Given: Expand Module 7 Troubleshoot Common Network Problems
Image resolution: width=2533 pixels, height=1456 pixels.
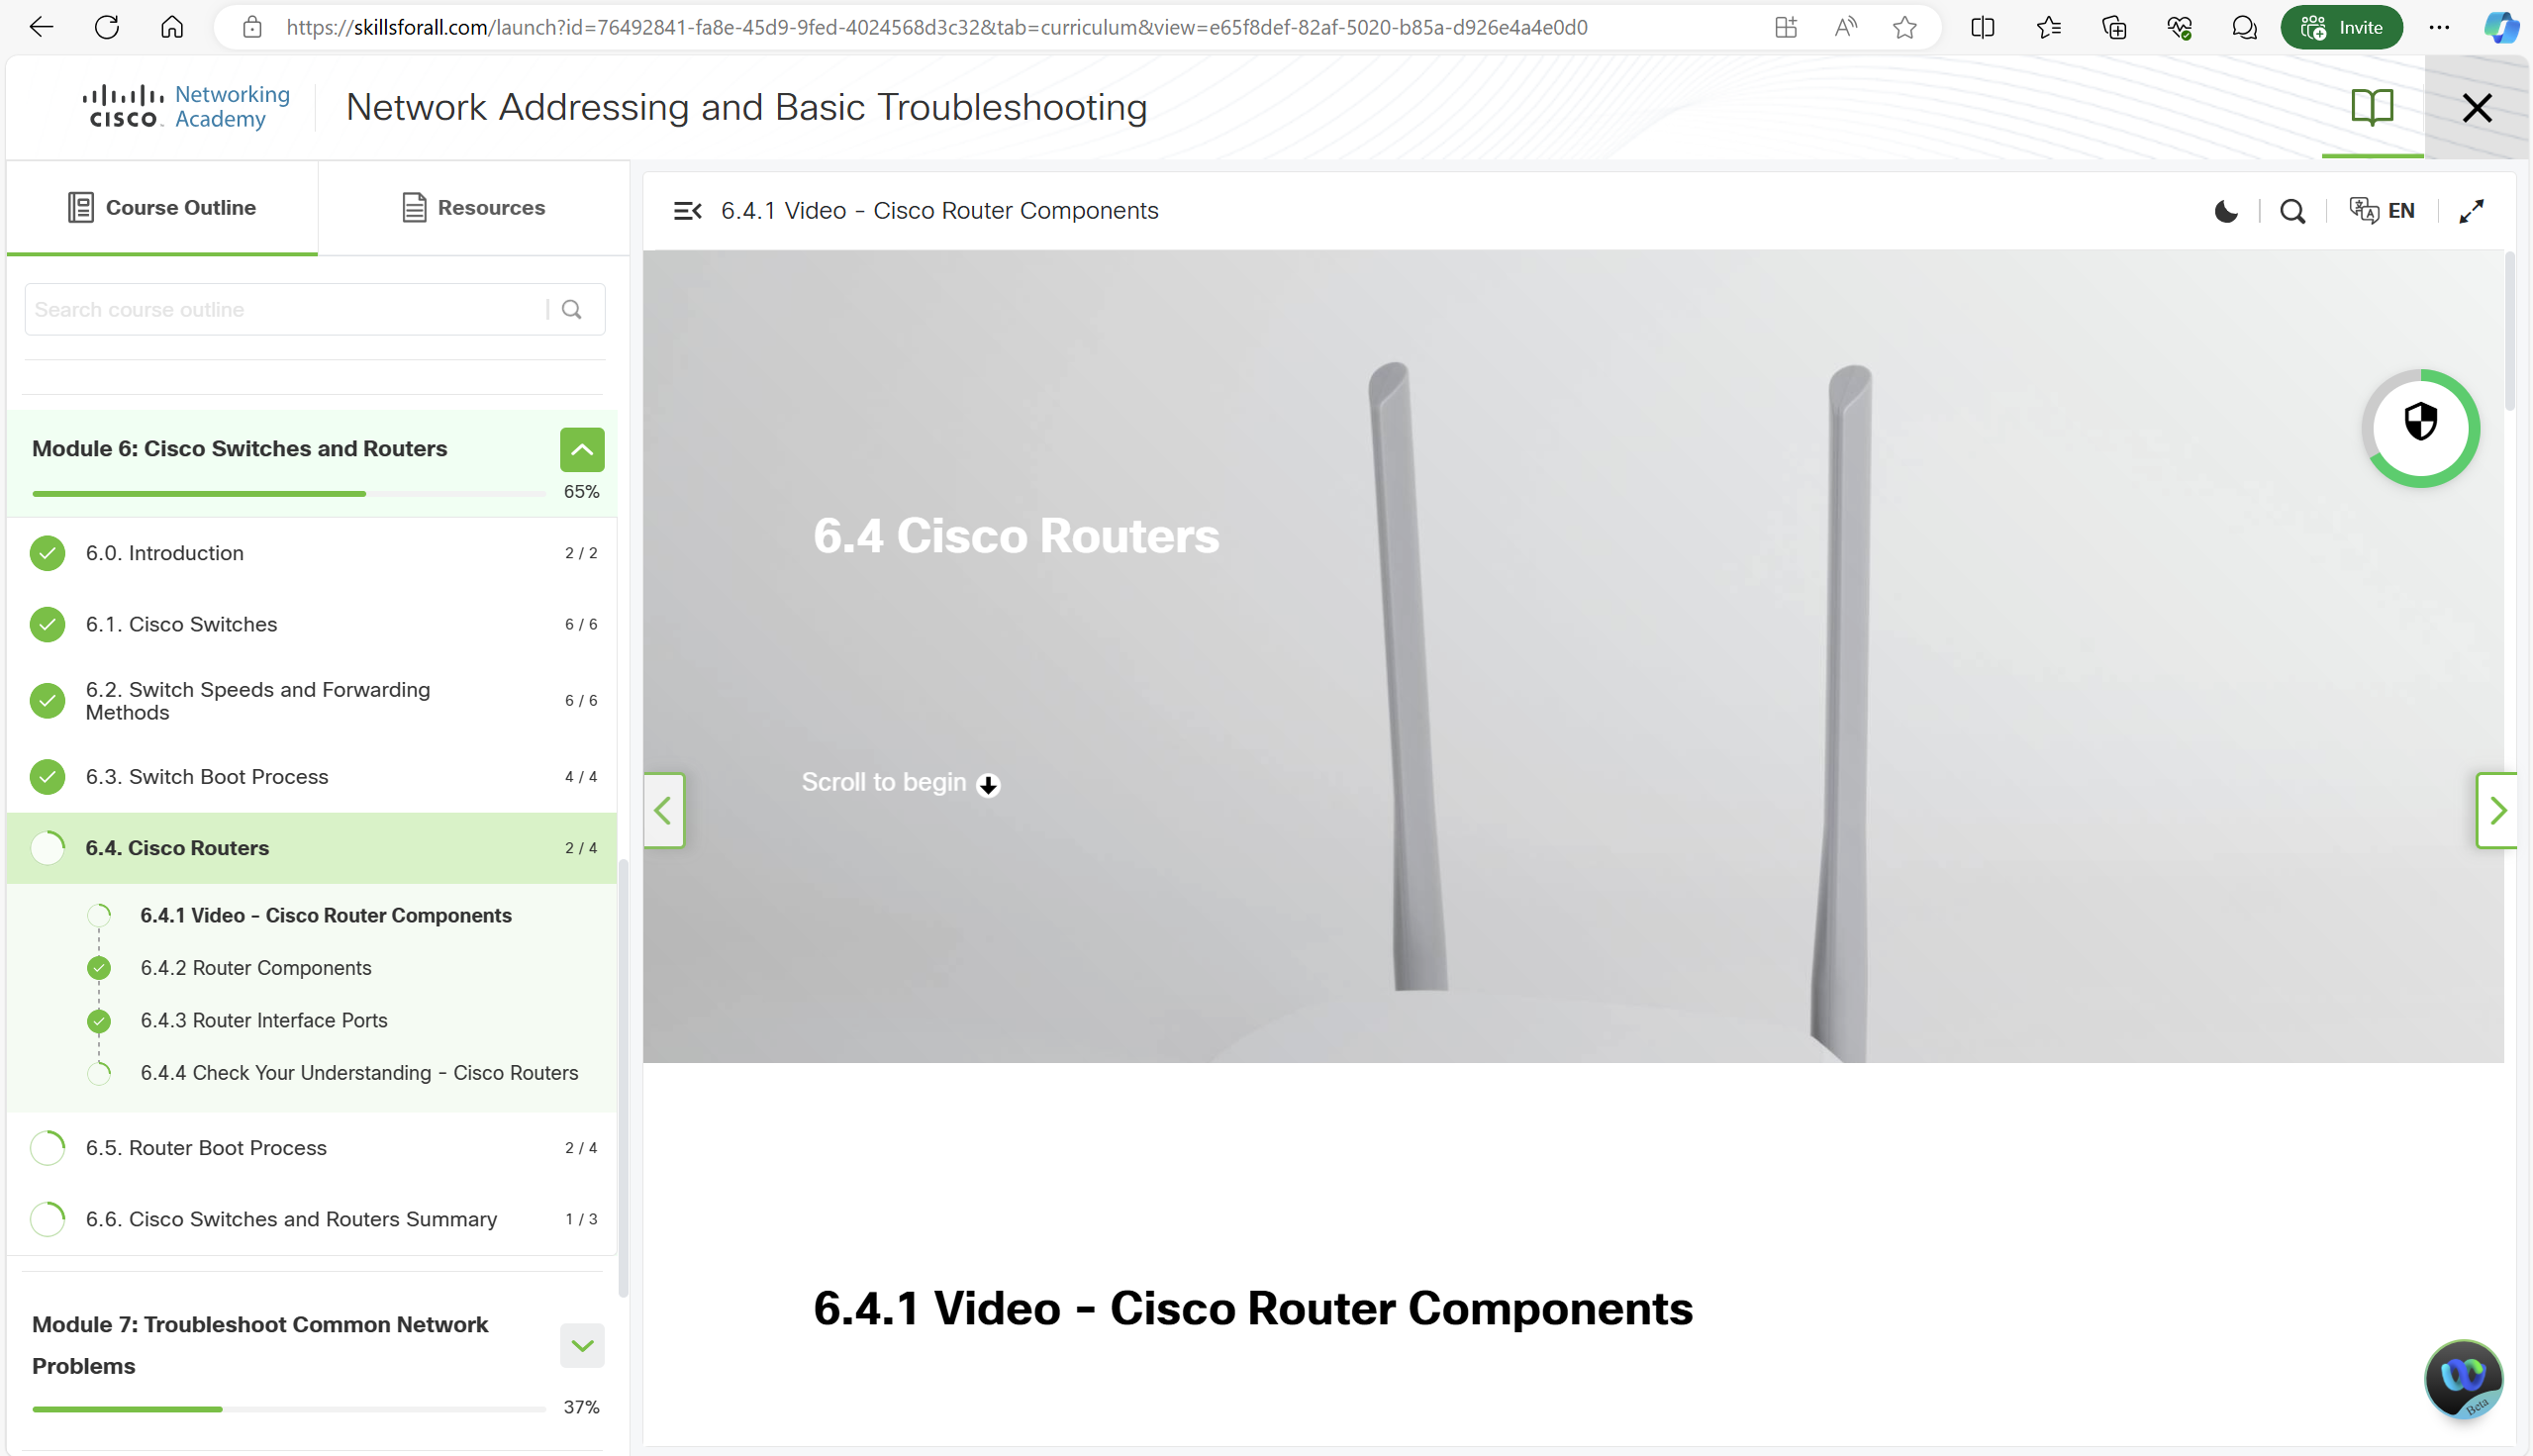Looking at the screenshot, I should coord(582,1345).
